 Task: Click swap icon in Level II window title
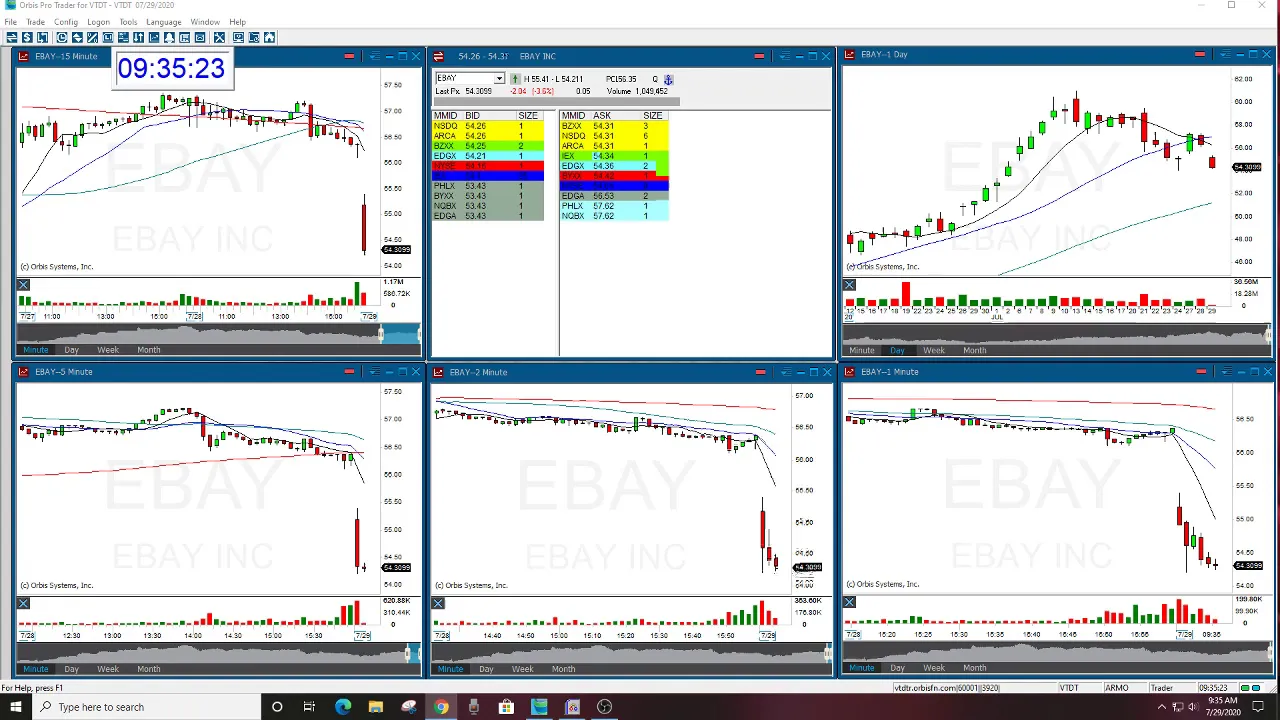click(438, 56)
